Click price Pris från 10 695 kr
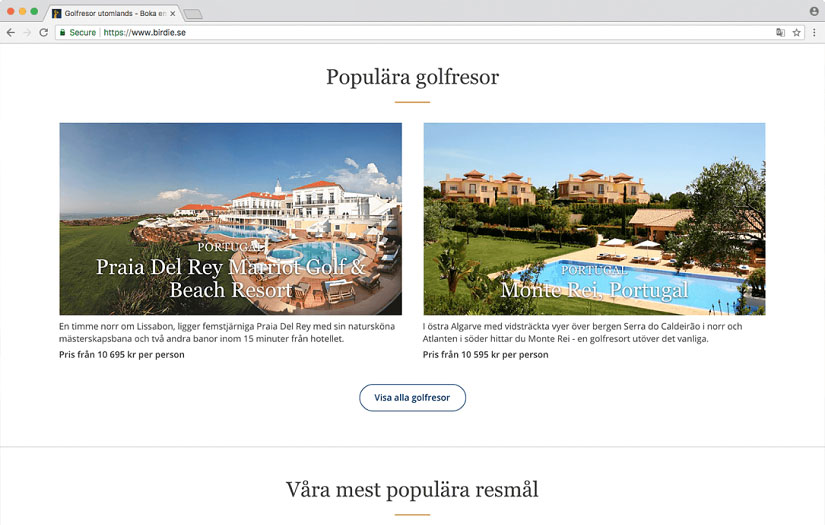 [x=122, y=355]
